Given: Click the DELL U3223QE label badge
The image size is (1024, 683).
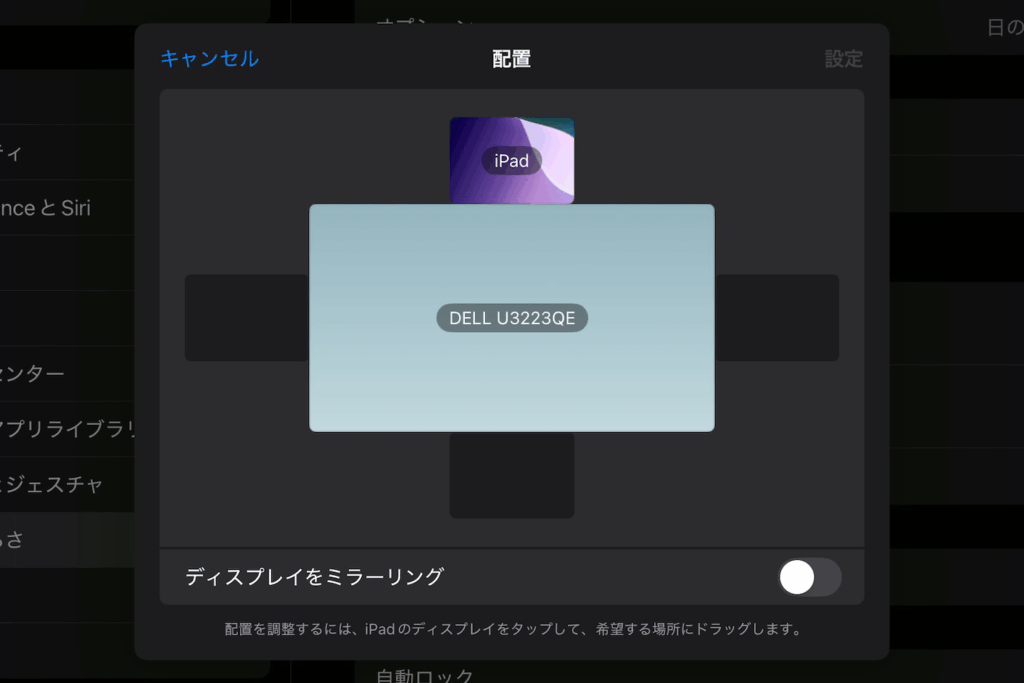Looking at the screenshot, I should [512, 318].
